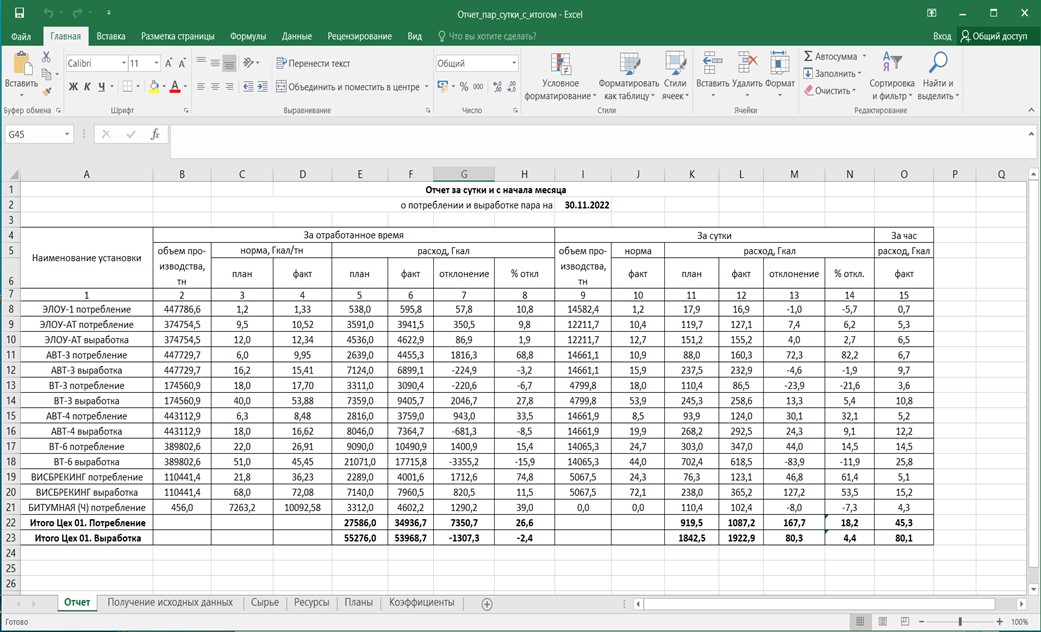Click the Общий доступ share button
The width and height of the screenshot is (1041, 632).
[x=993, y=36]
